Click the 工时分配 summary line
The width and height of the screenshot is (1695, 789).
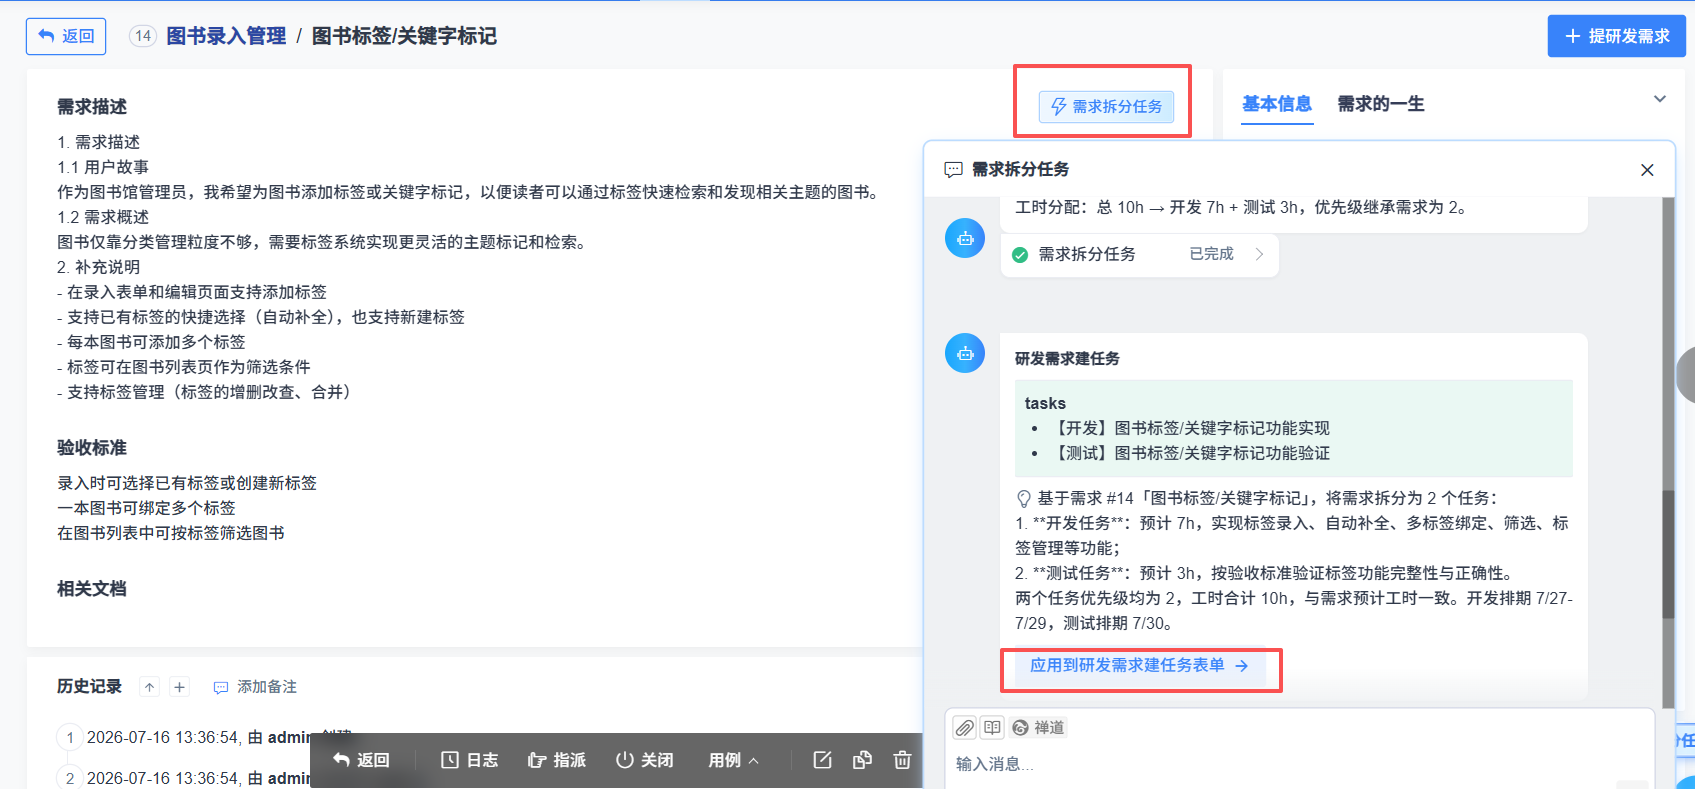[x=1241, y=207]
